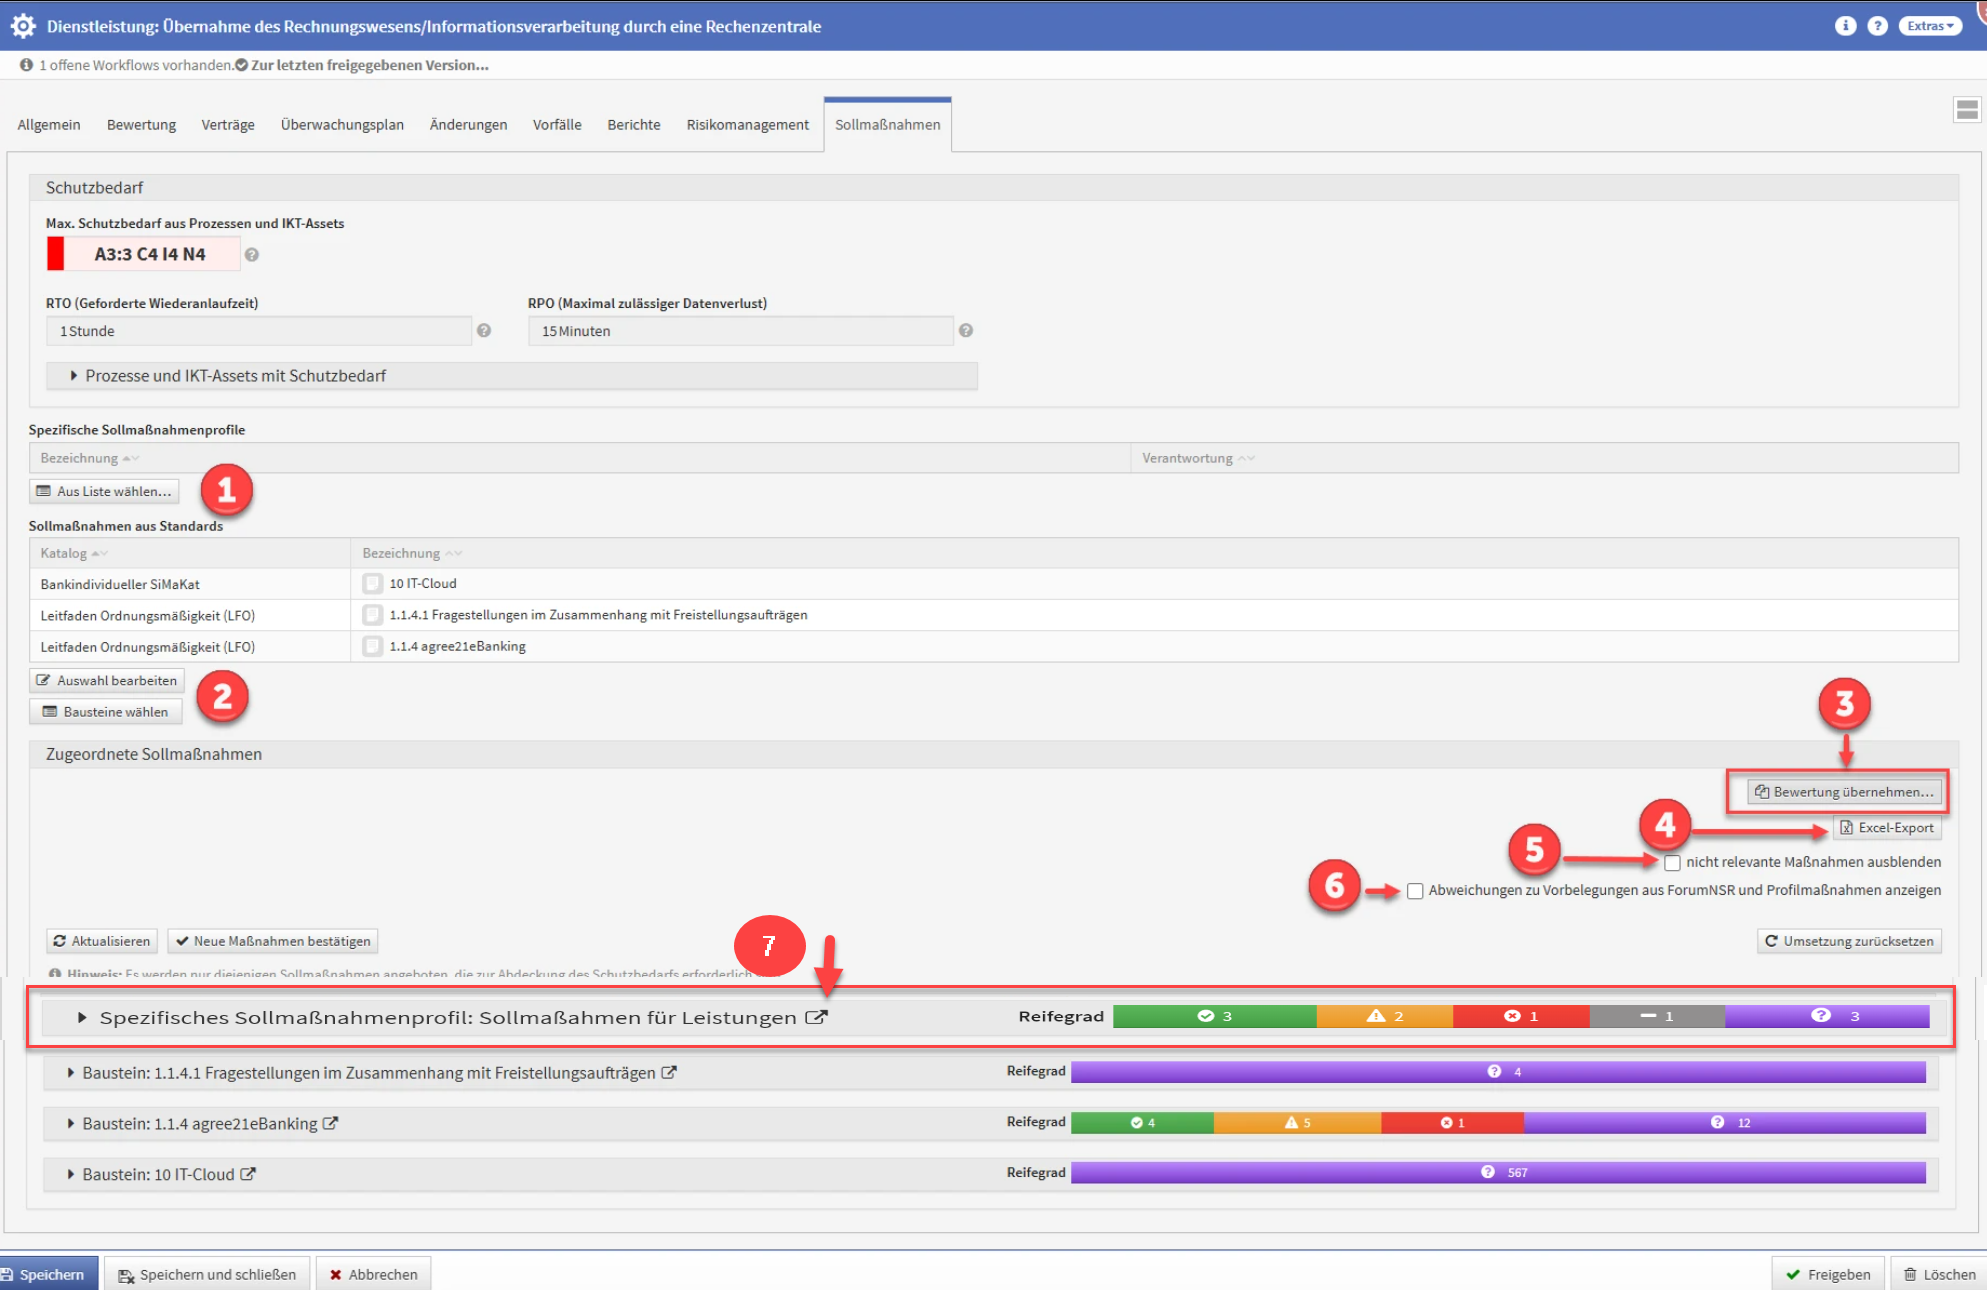Screen dimensions: 1987x1290
Task: Tick the 10 IT-Cloud checkbox
Action: coord(373,583)
